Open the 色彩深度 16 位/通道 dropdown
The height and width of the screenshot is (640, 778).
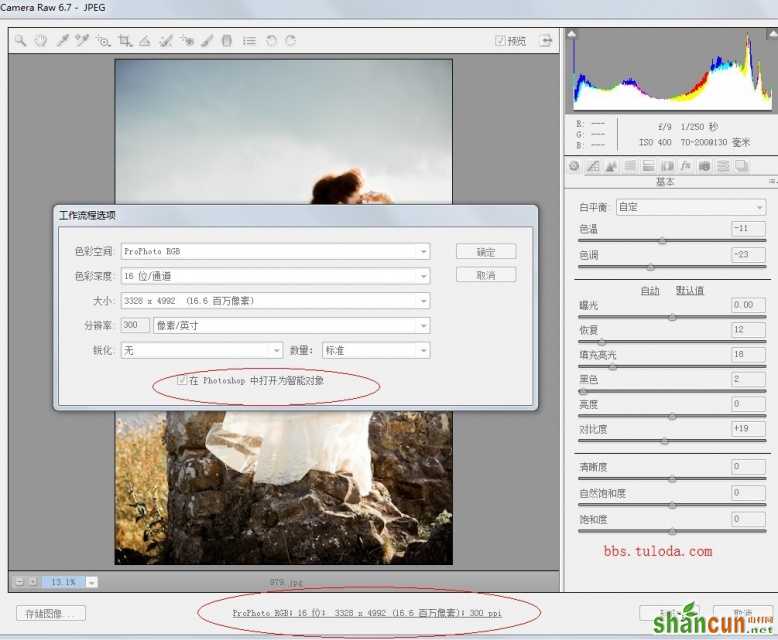click(275, 276)
